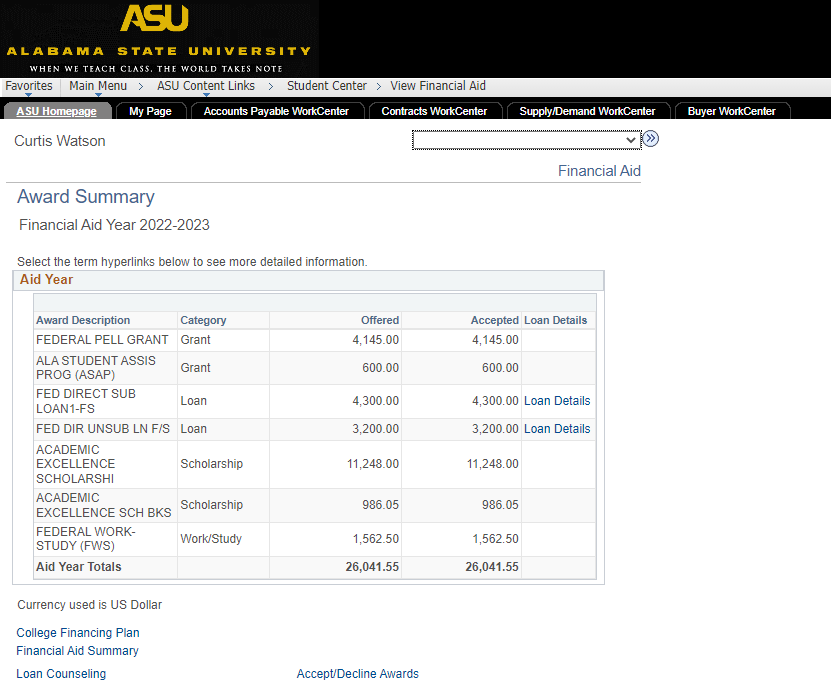Switch to the Contracts WorkCenter tab
The image size is (831, 692).
coord(434,111)
